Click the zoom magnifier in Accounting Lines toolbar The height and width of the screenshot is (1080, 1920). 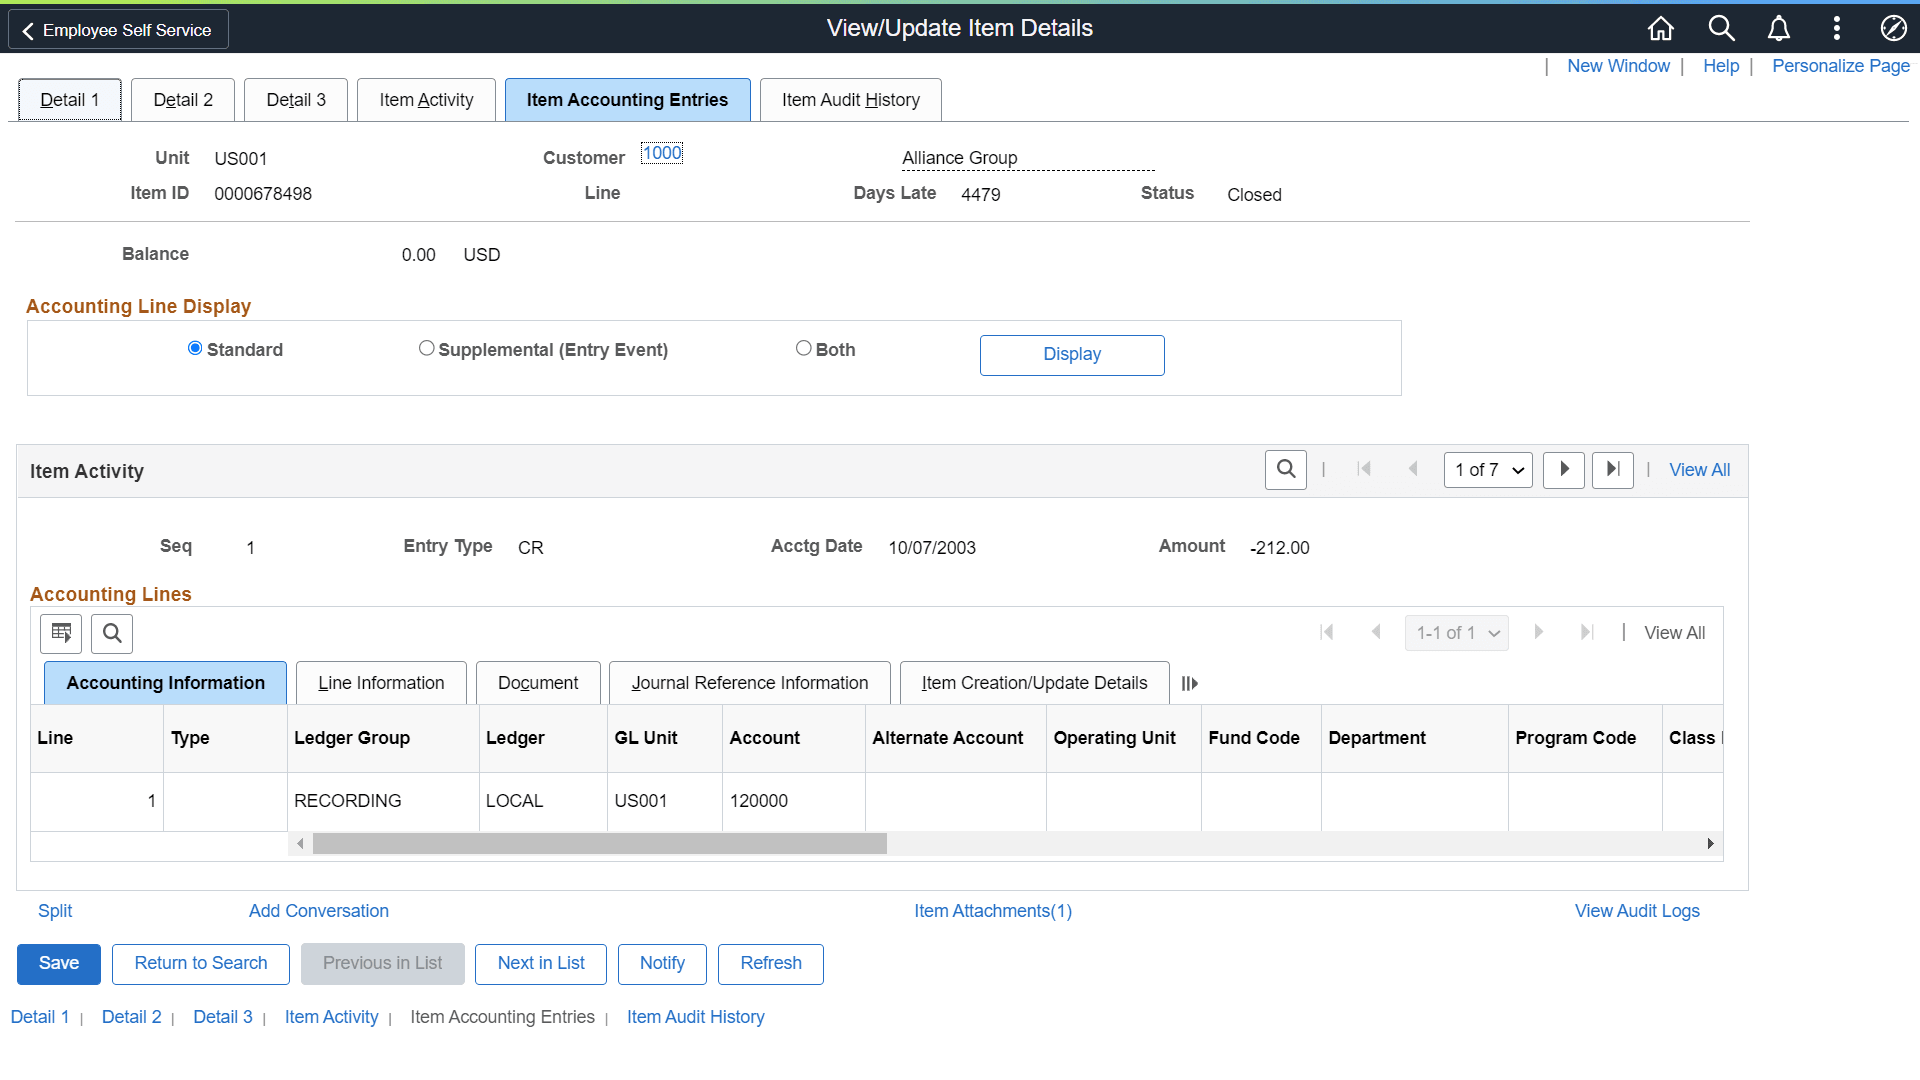pyautogui.click(x=111, y=633)
